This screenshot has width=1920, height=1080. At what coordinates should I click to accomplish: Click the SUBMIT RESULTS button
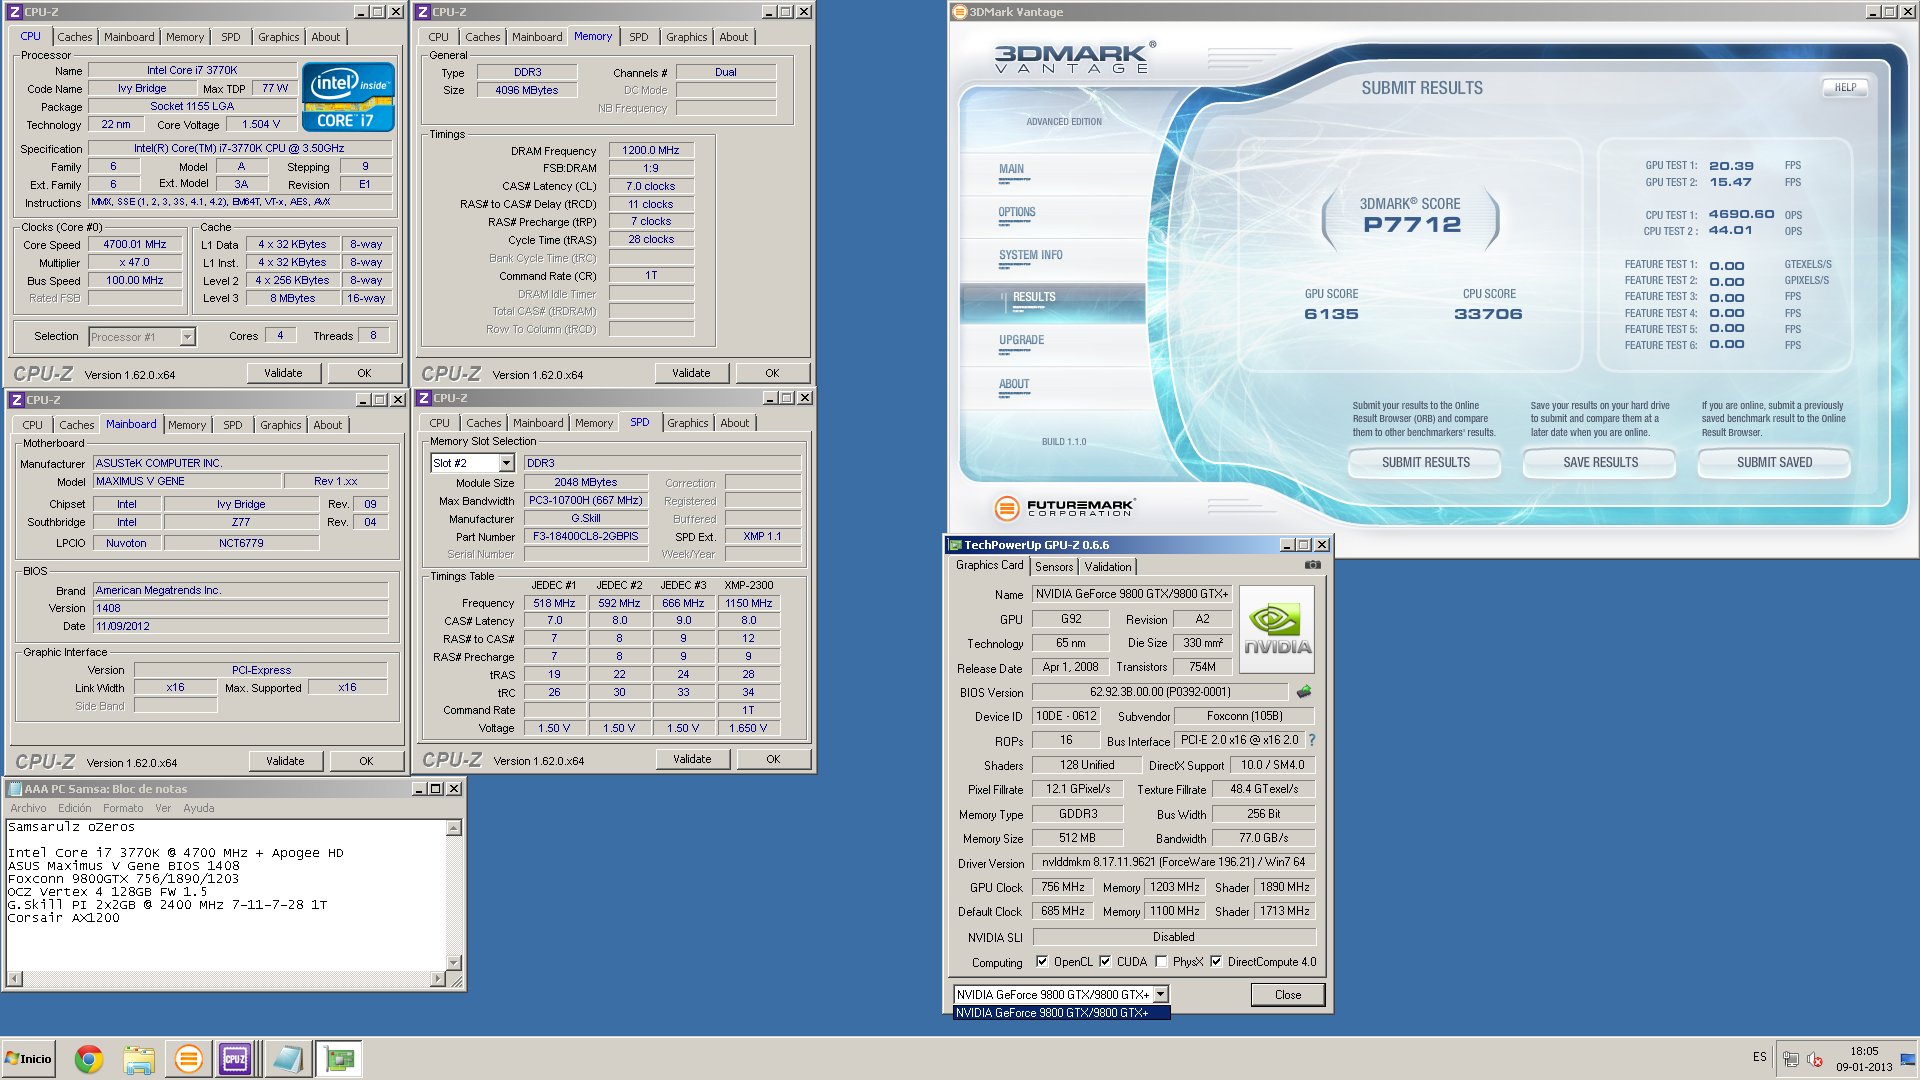pyautogui.click(x=1425, y=463)
